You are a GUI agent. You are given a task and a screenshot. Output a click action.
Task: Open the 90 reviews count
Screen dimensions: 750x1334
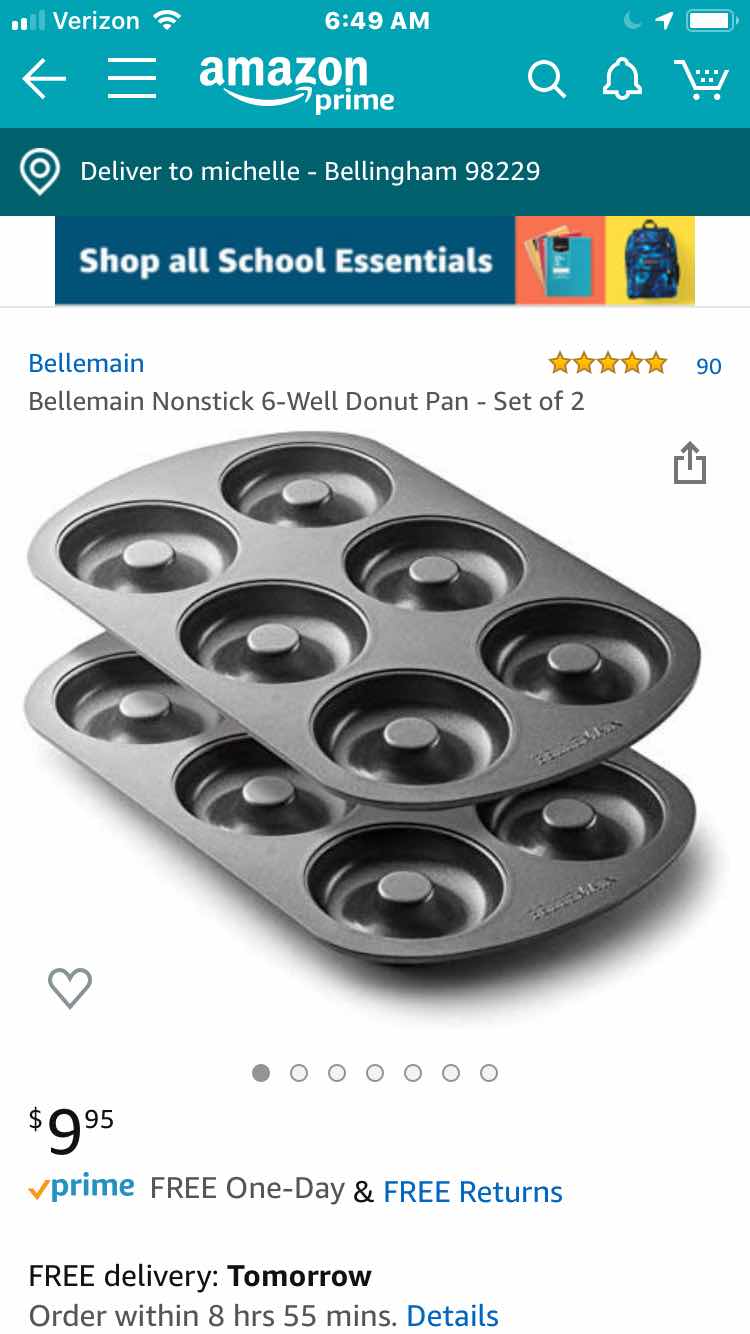pos(709,366)
